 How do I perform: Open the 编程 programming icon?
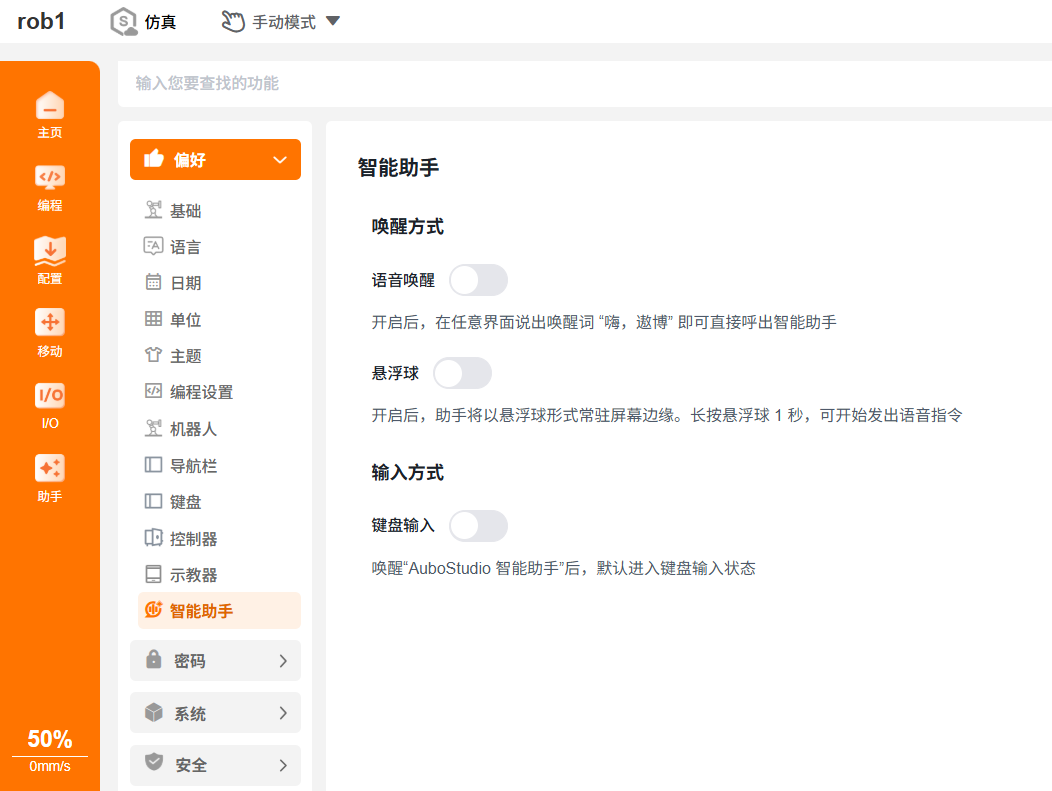50,178
